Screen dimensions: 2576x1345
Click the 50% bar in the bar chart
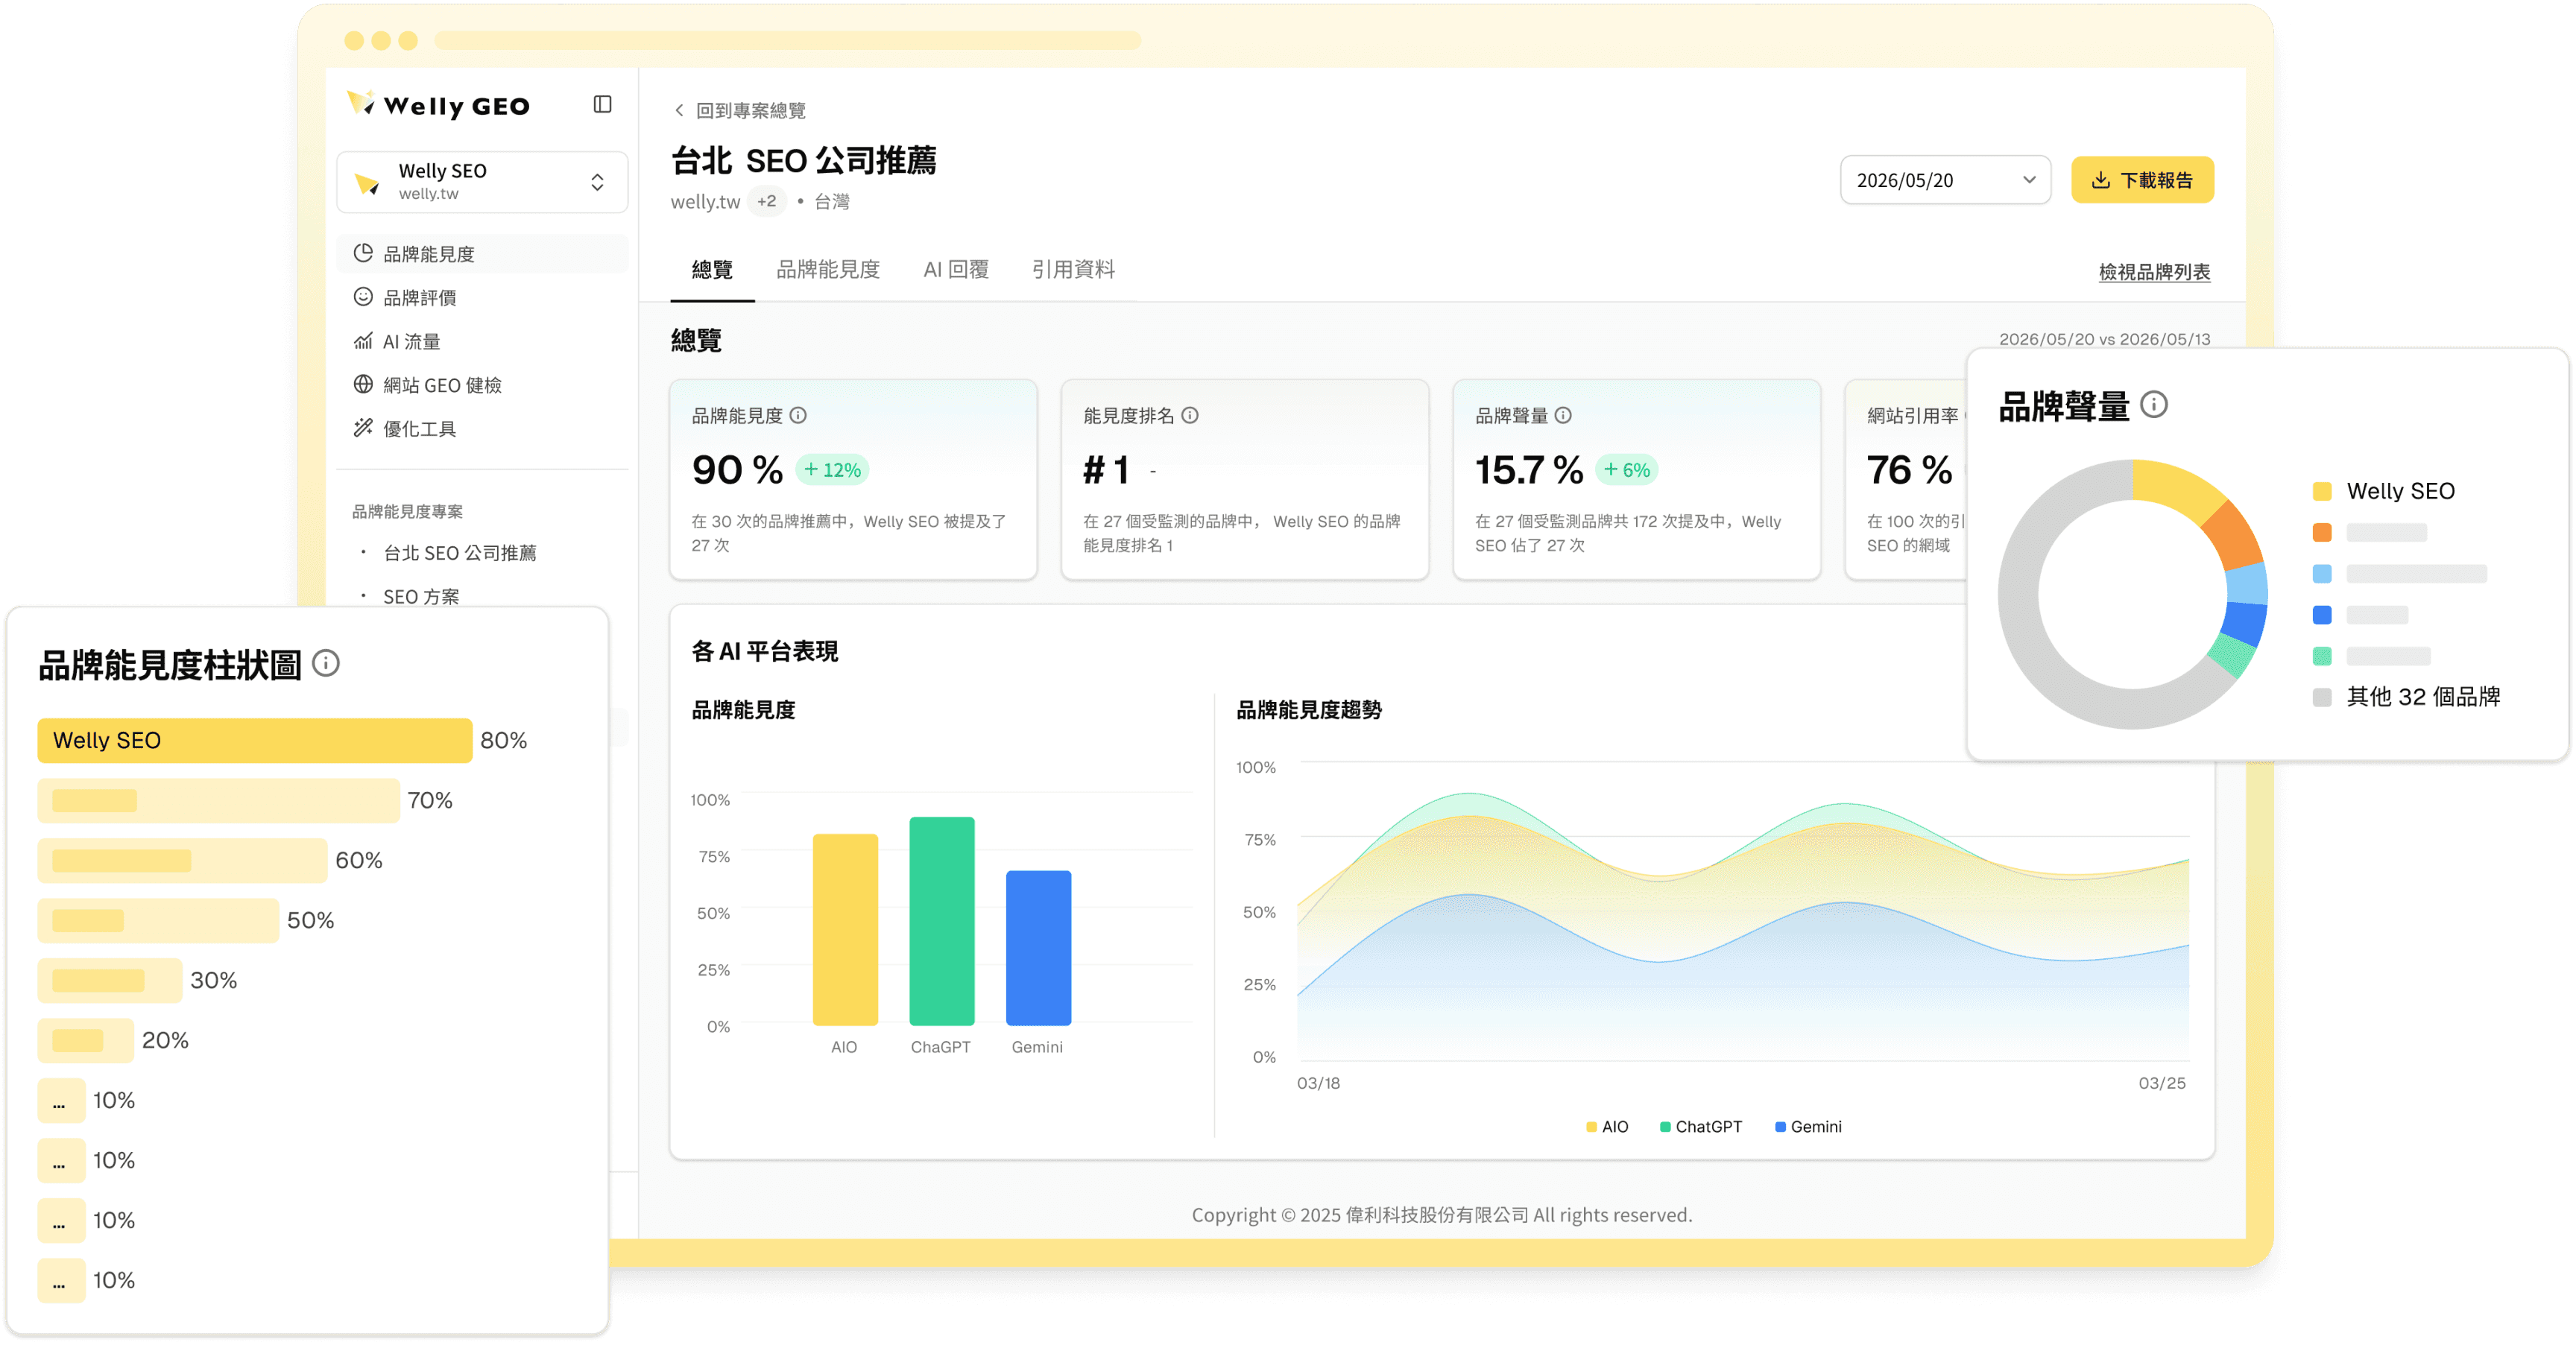(x=158, y=920)
